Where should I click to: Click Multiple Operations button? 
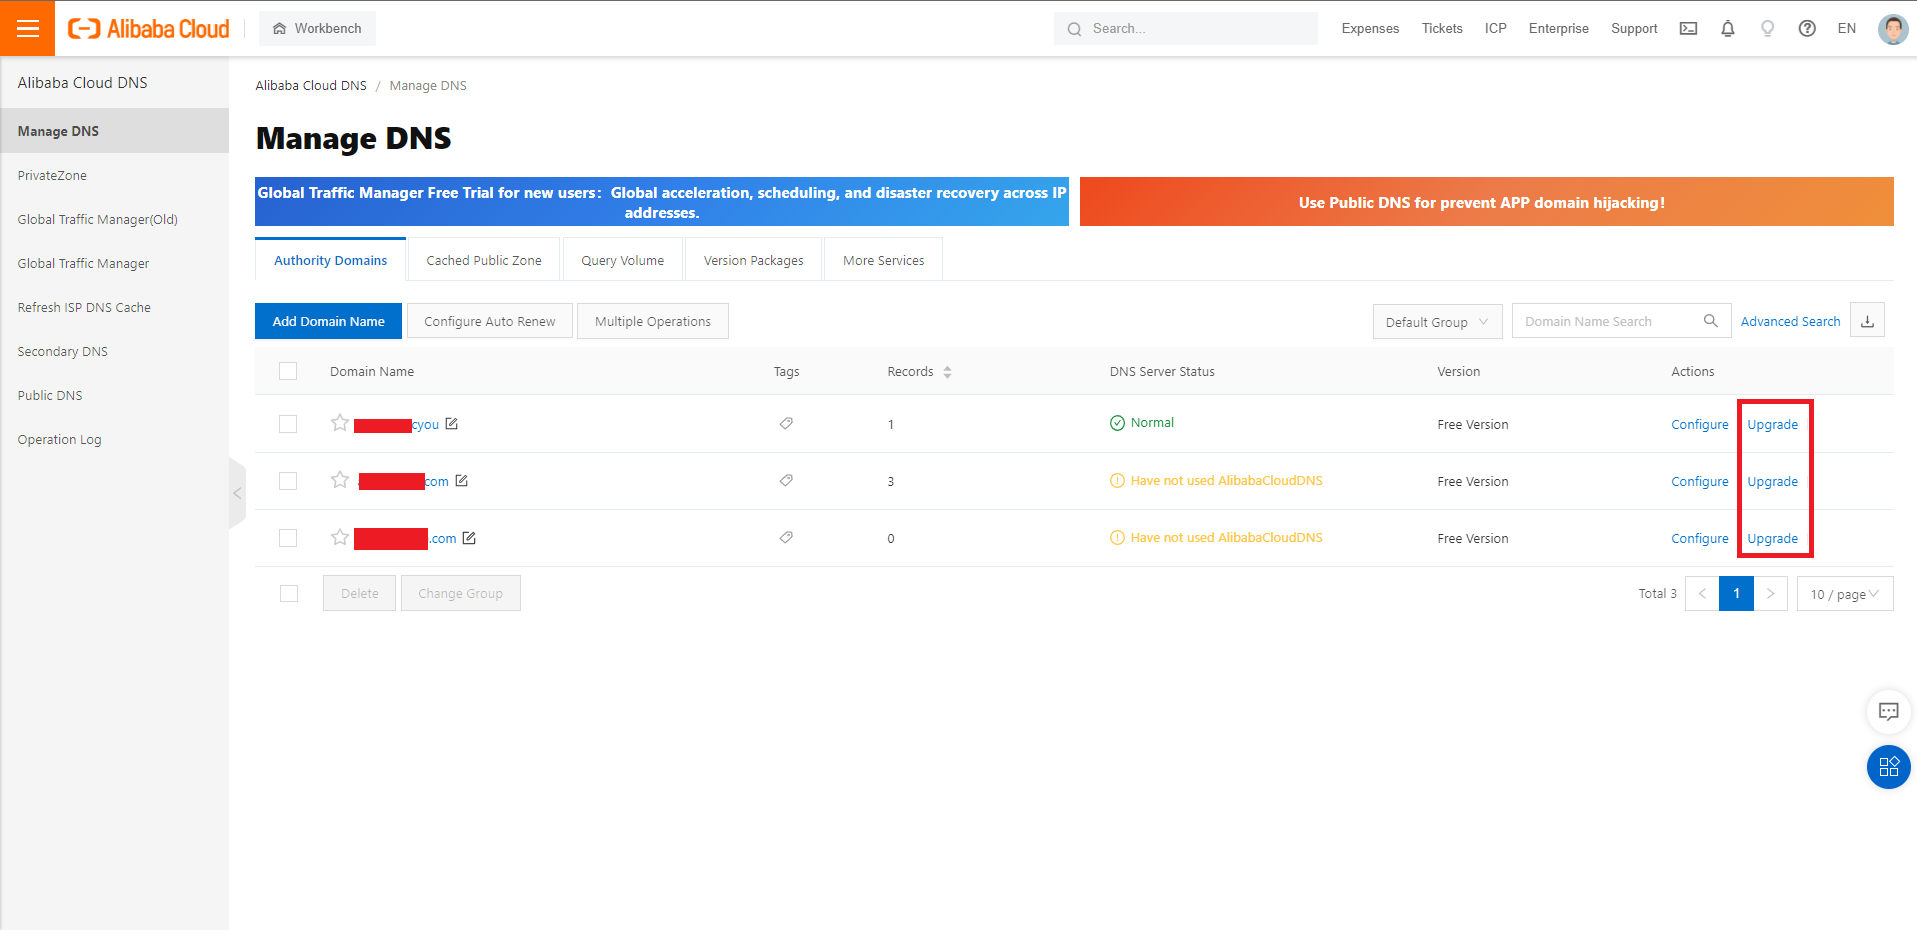(653, 321)
